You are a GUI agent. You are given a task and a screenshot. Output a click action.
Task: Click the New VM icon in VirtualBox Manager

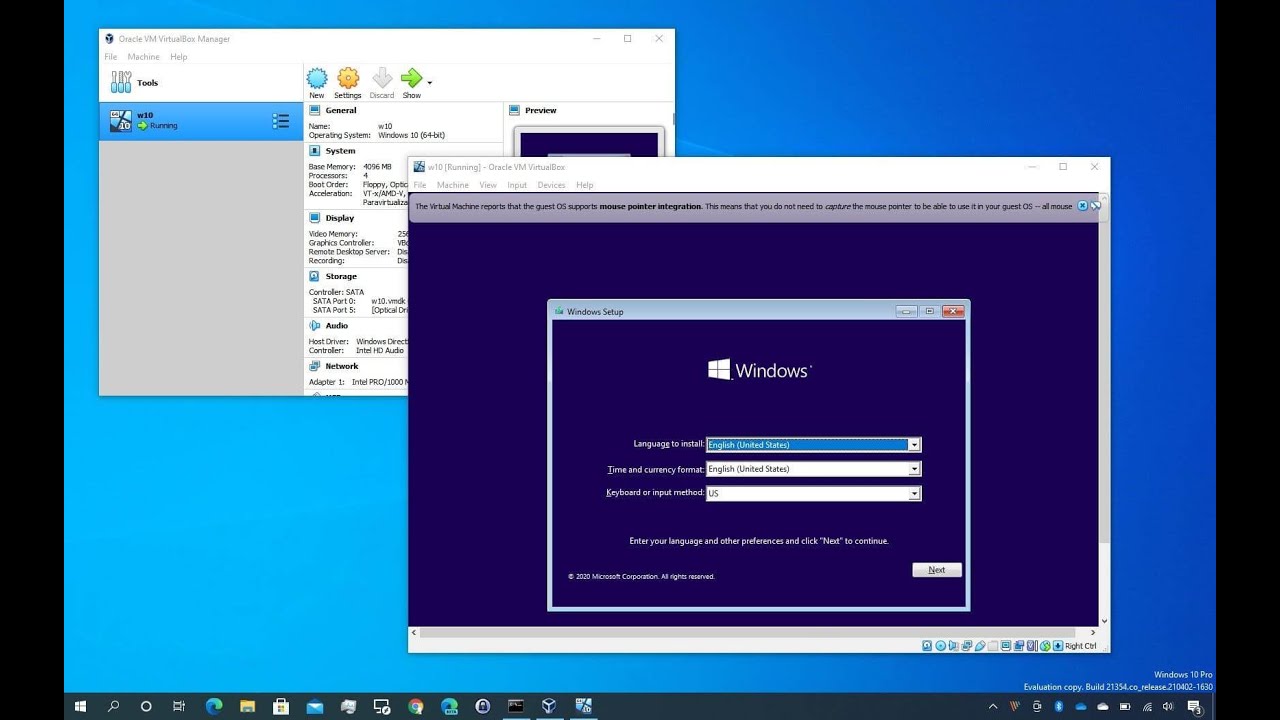317,79
